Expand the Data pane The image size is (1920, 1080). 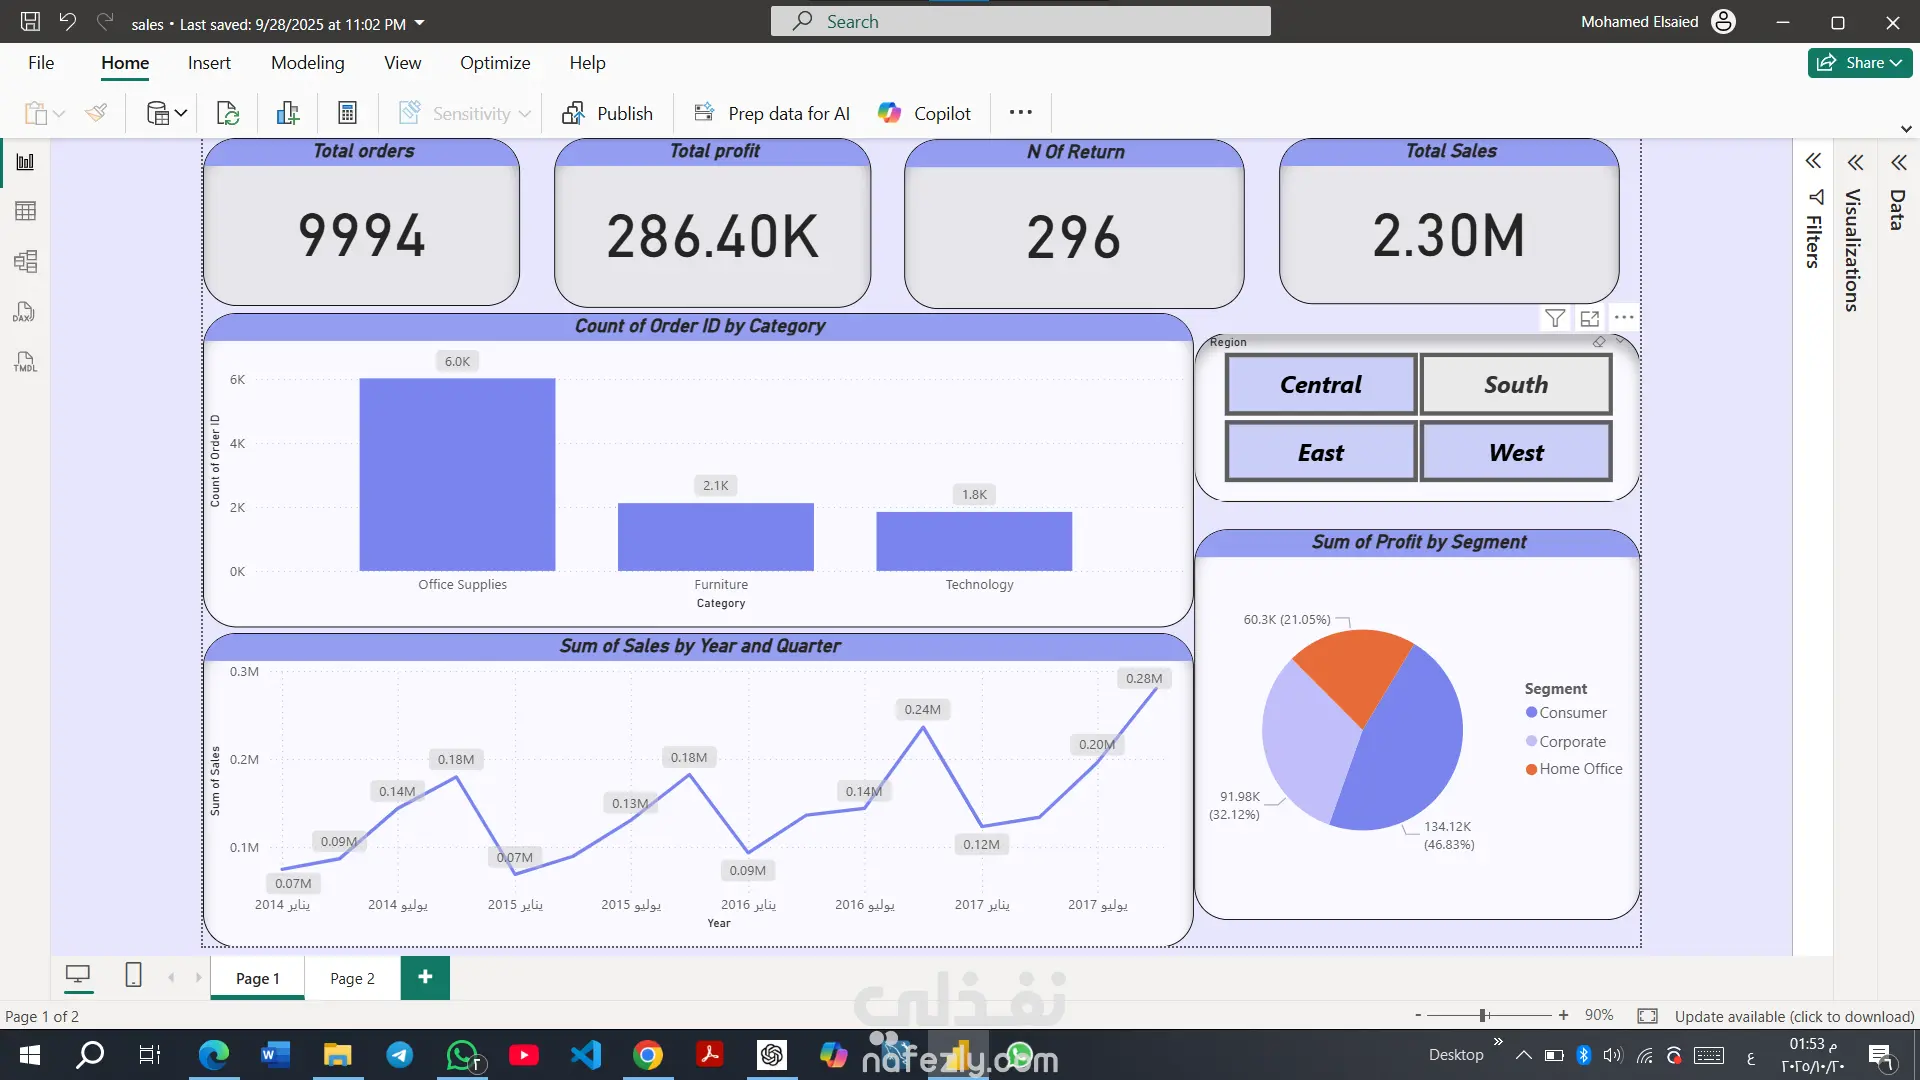pos(1898,162)
